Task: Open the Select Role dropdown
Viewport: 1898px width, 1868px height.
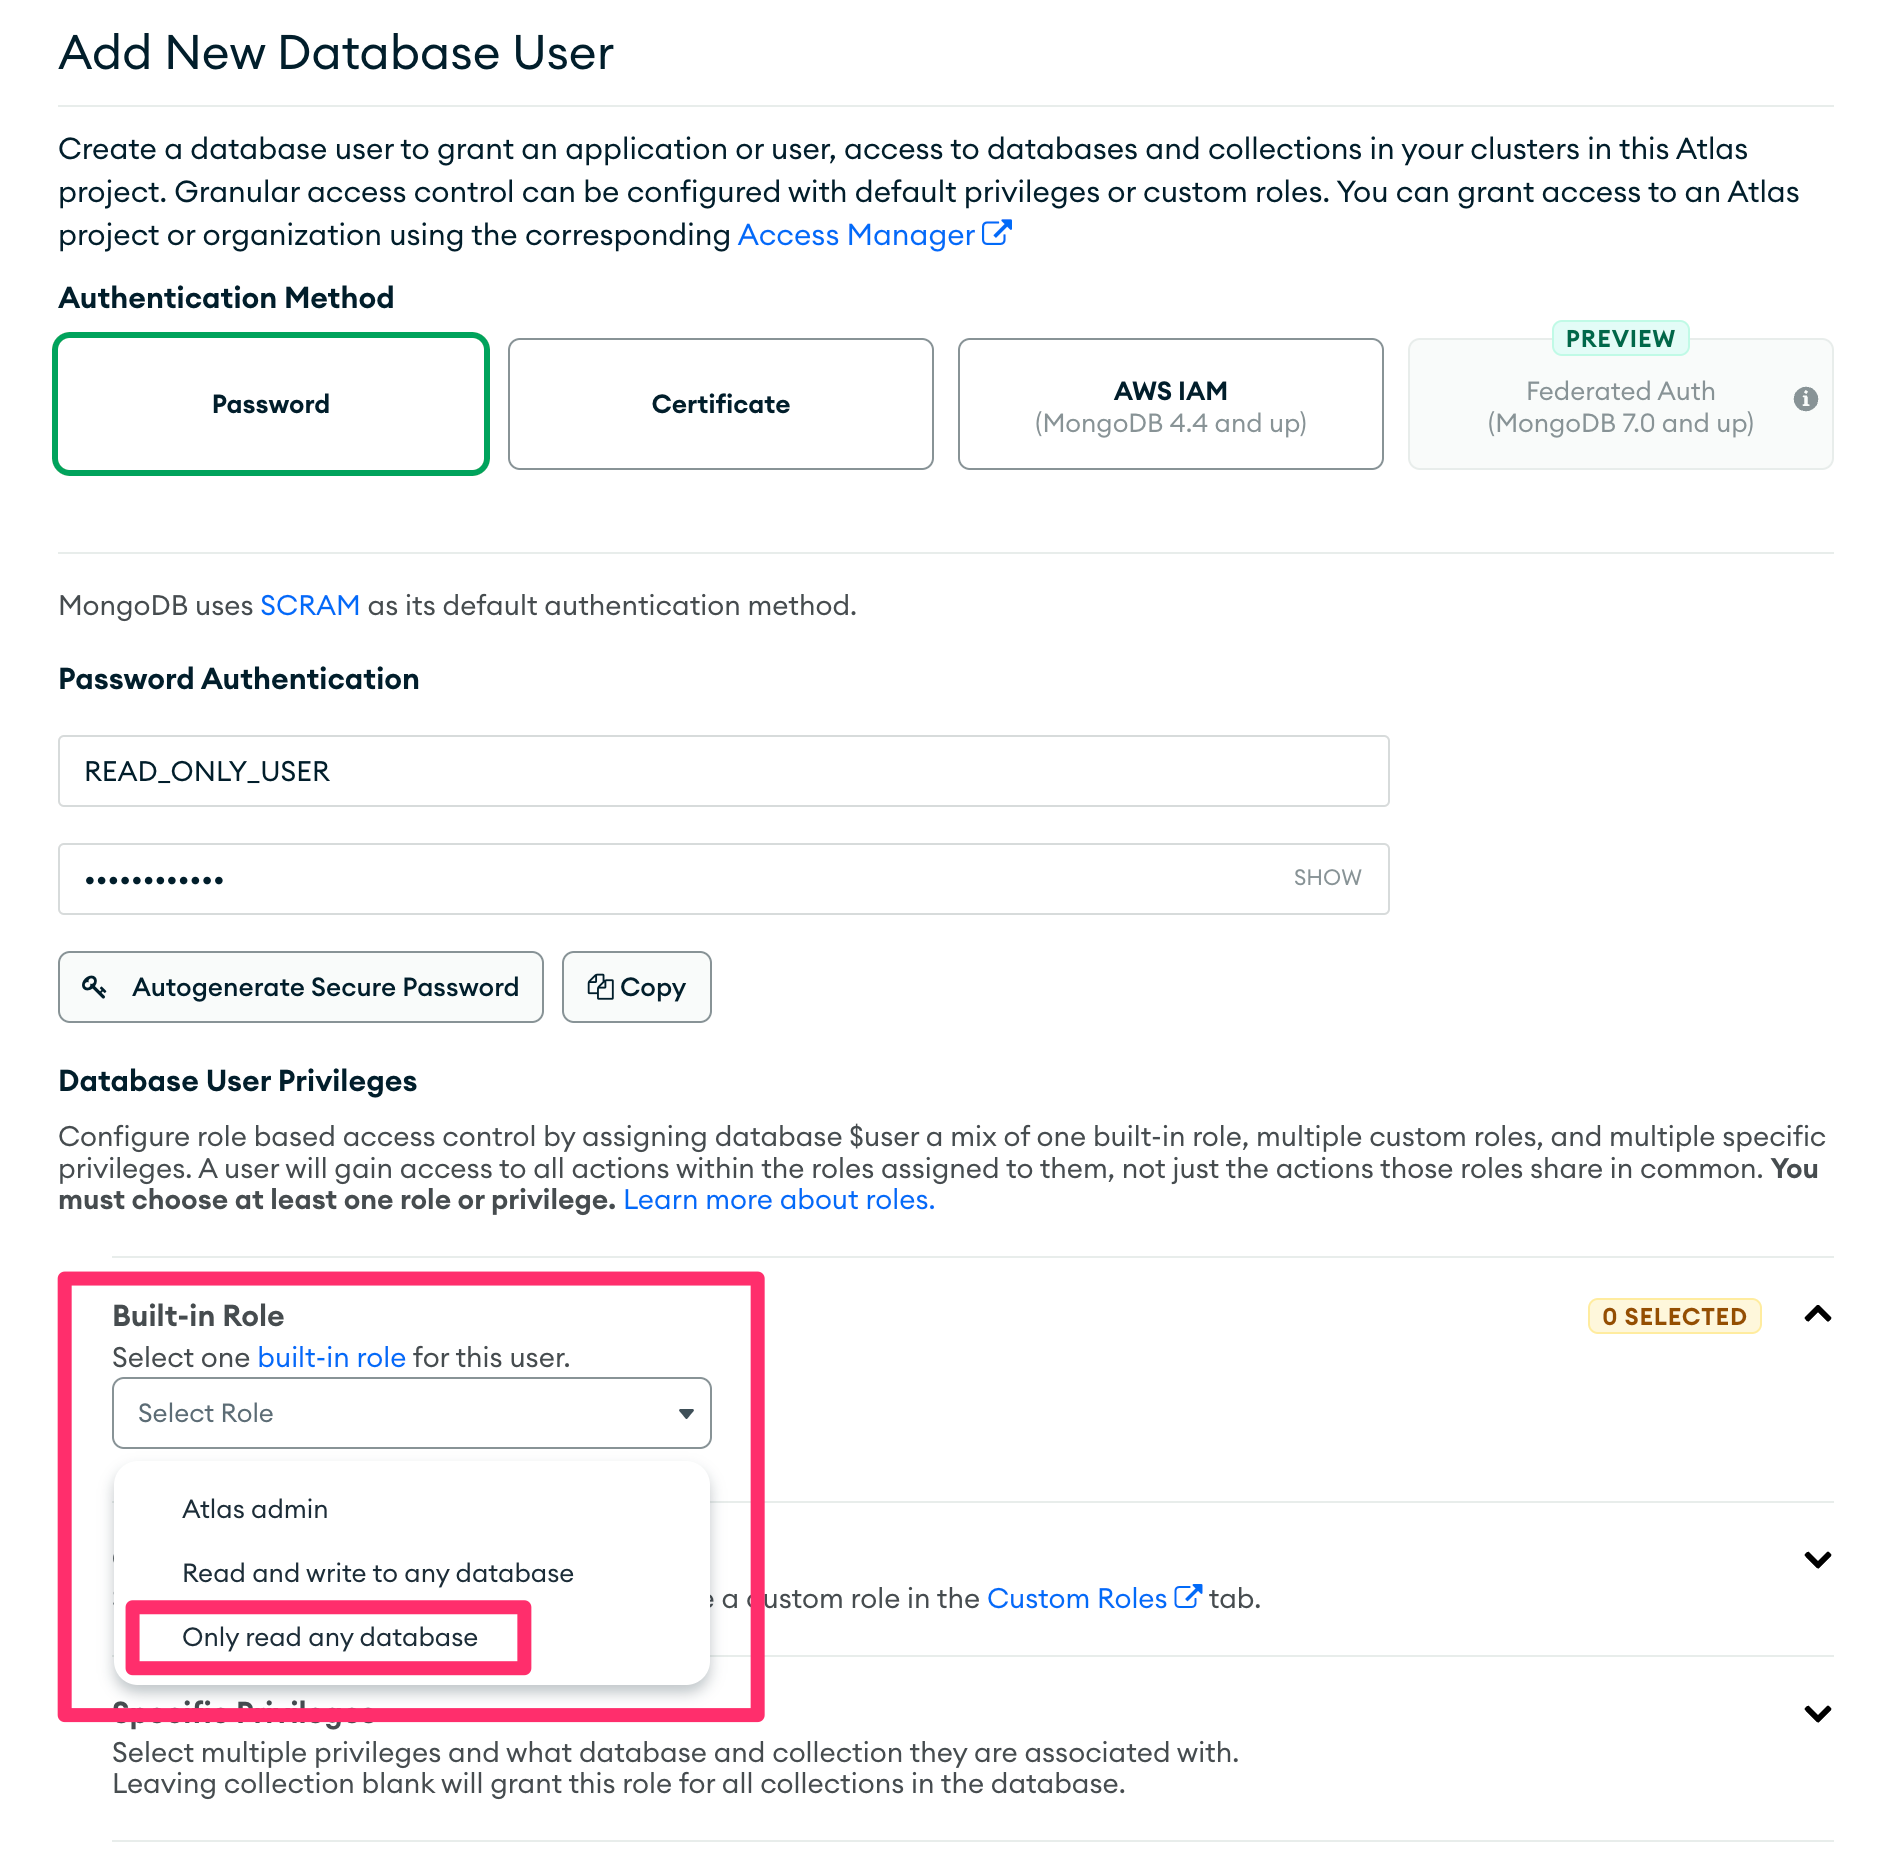Action: coord(410,1412)
